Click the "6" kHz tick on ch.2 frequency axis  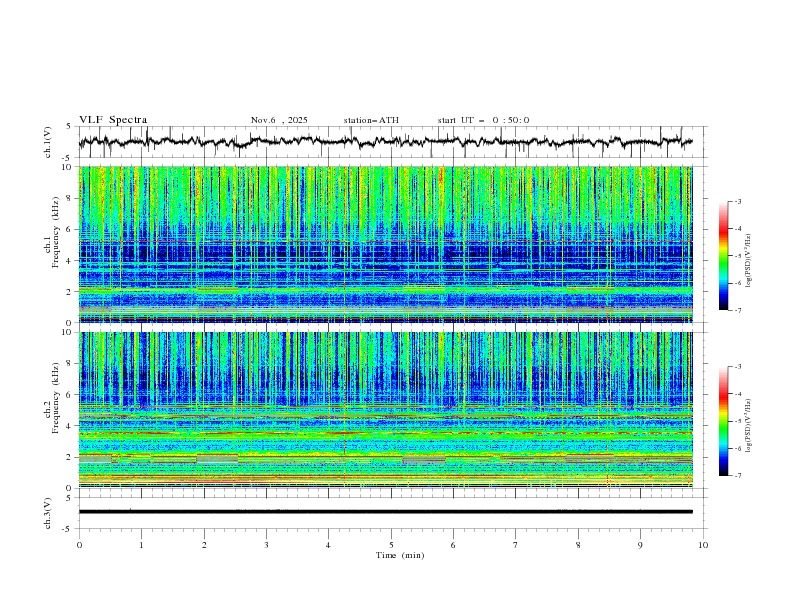coord(69,395)
